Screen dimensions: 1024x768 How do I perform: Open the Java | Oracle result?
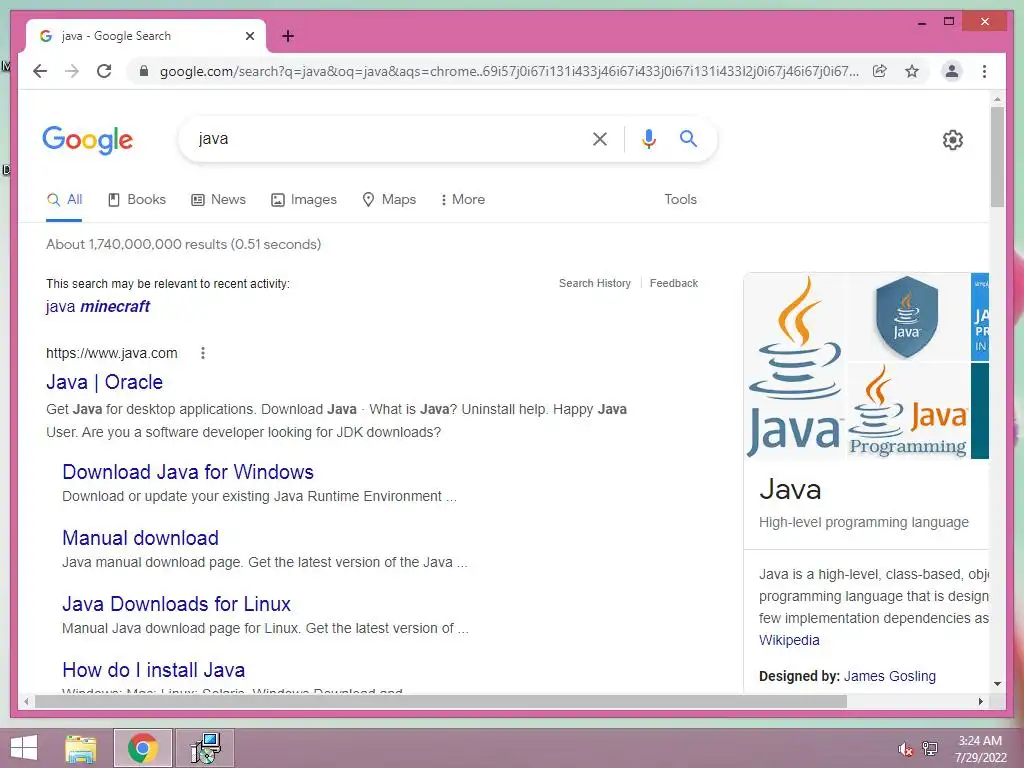pos(104,382)
